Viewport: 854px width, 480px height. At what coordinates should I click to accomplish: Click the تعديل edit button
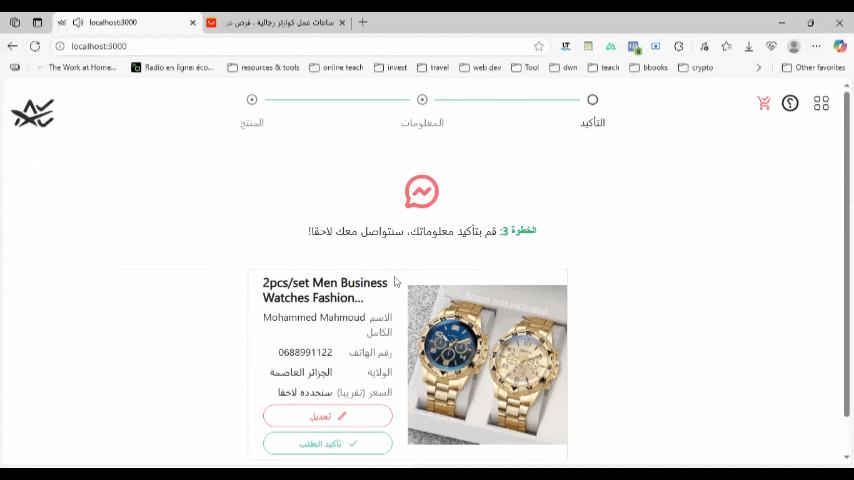coord(327,416)
